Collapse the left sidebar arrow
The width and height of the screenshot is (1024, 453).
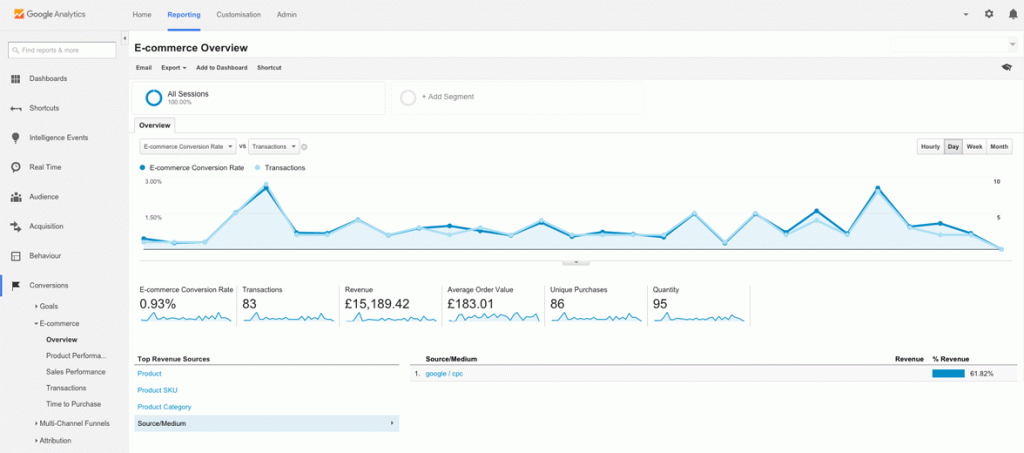(x=124, y=39)
